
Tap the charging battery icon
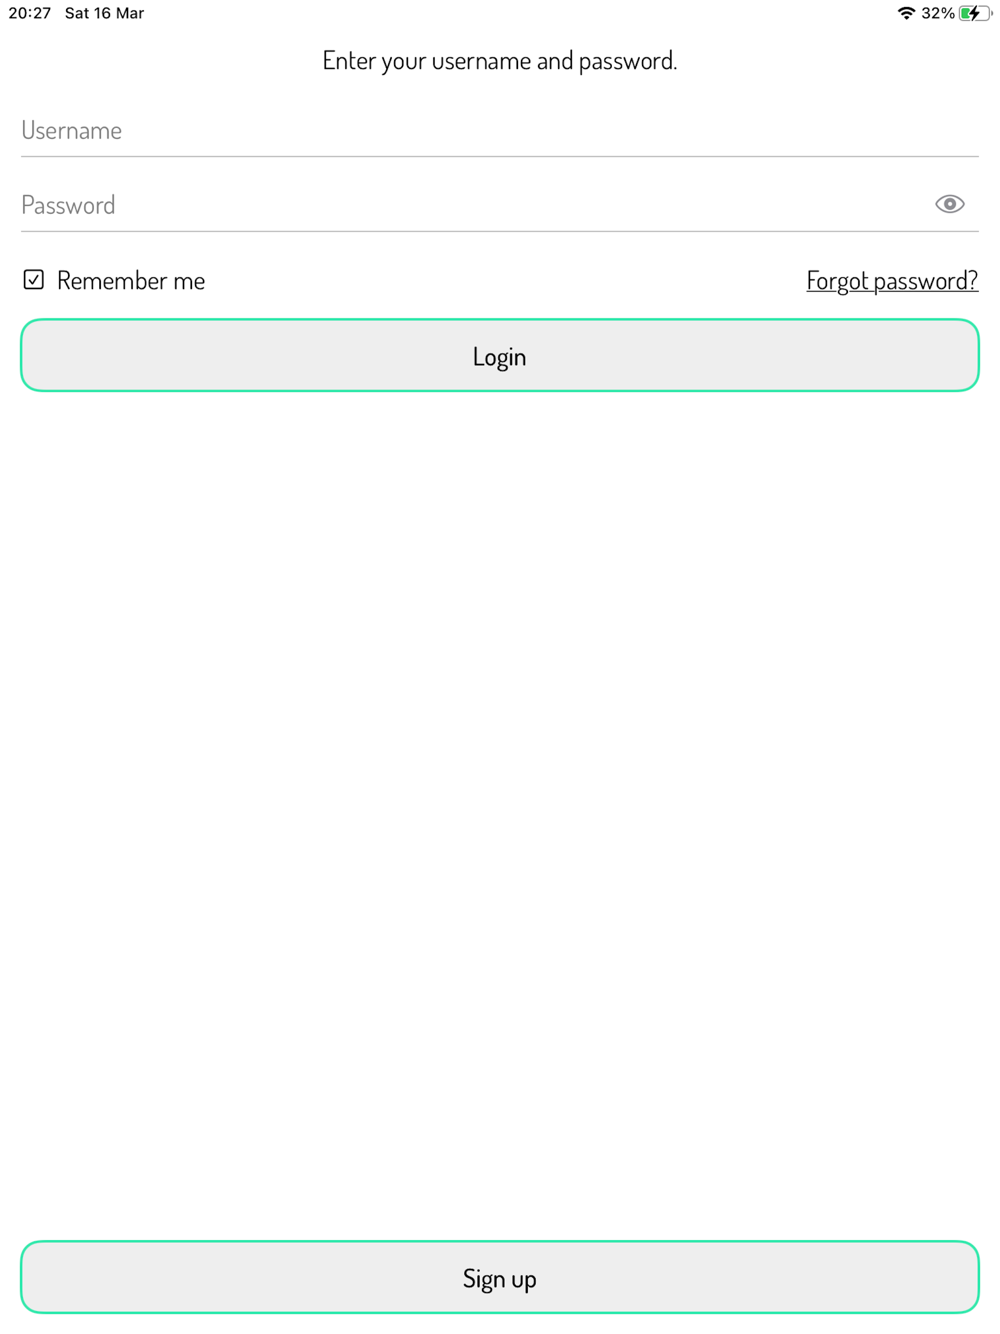point(975,13)
